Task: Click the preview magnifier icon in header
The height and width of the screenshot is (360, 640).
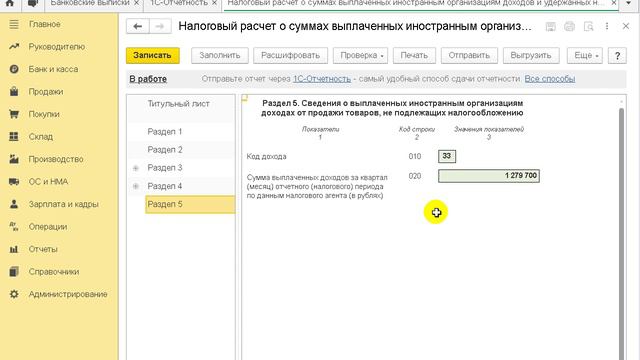Action: (588, 27)
